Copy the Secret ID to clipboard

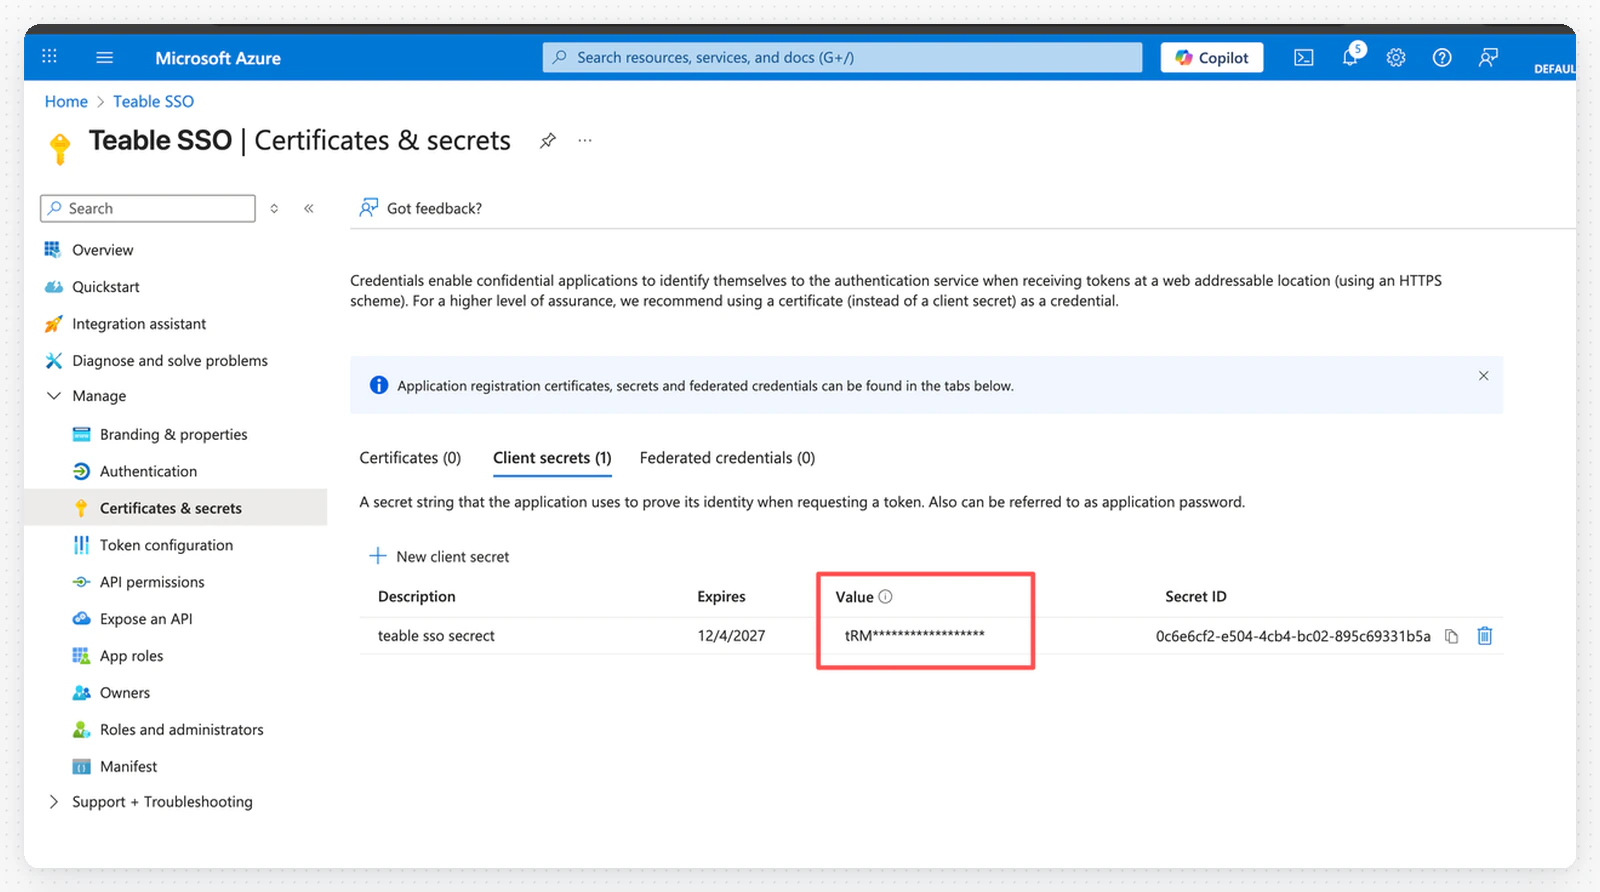1451,636
